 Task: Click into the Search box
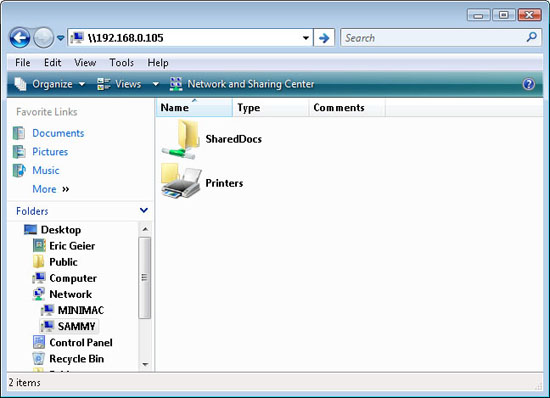441,38
